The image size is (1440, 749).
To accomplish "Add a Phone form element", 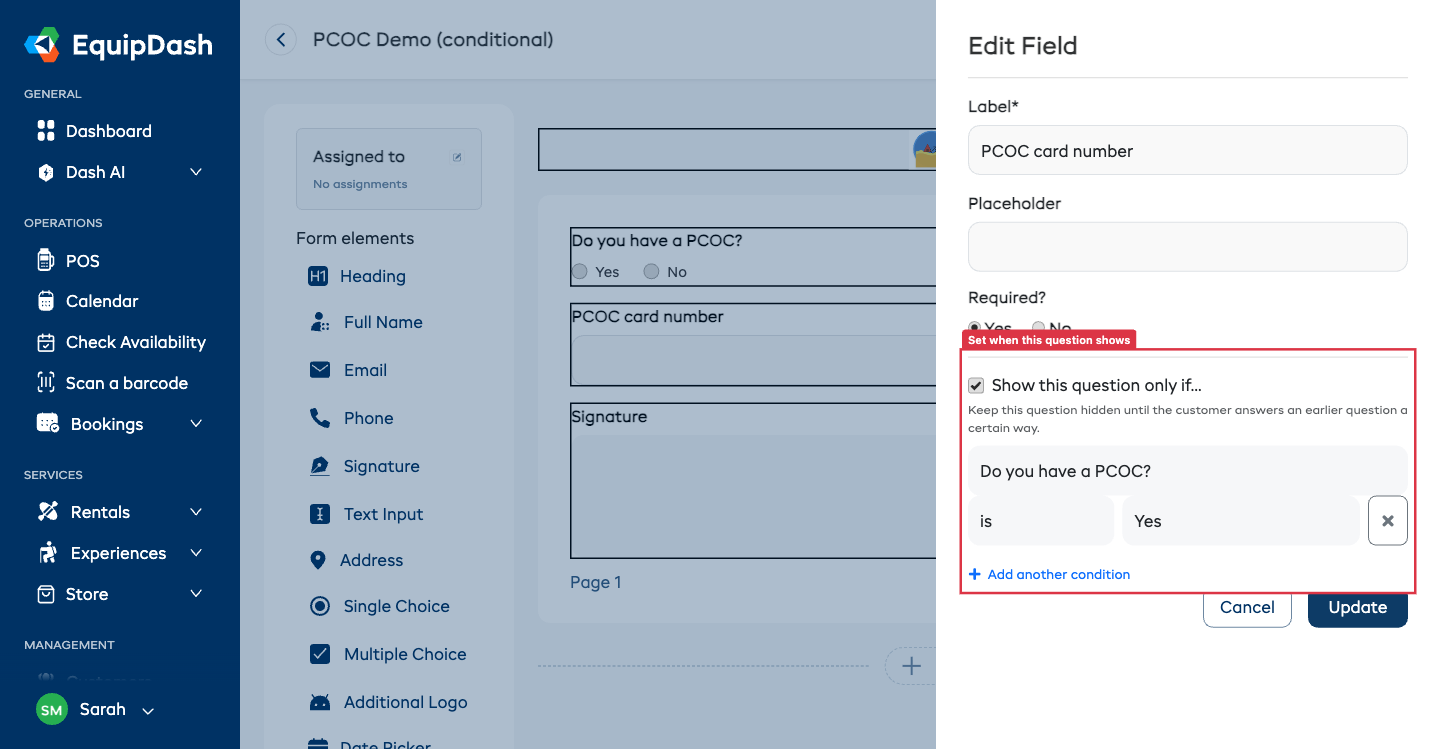I will click(x=368, y=418).
